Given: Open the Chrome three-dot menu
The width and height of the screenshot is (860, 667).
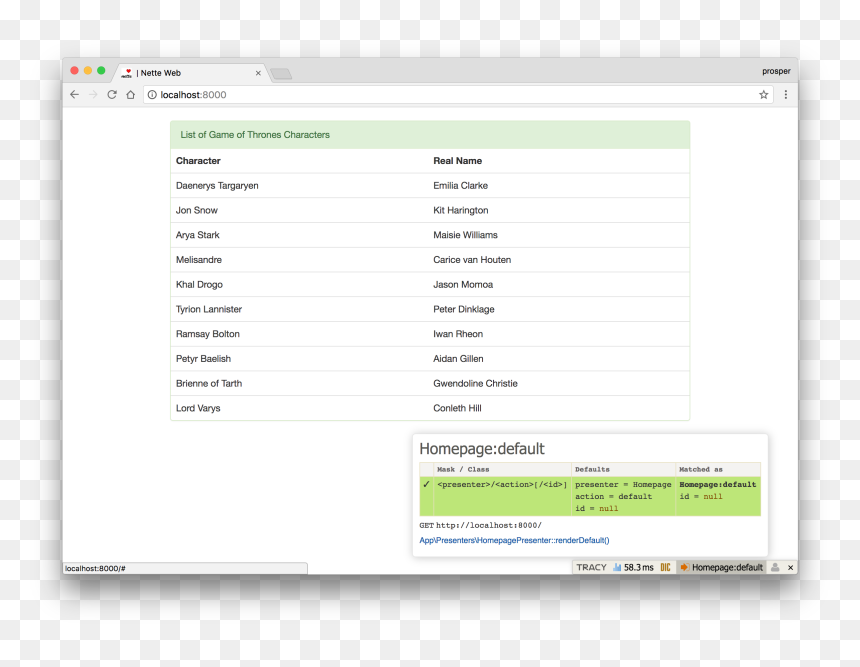Looking at the screenshot, I should [785, 94].
